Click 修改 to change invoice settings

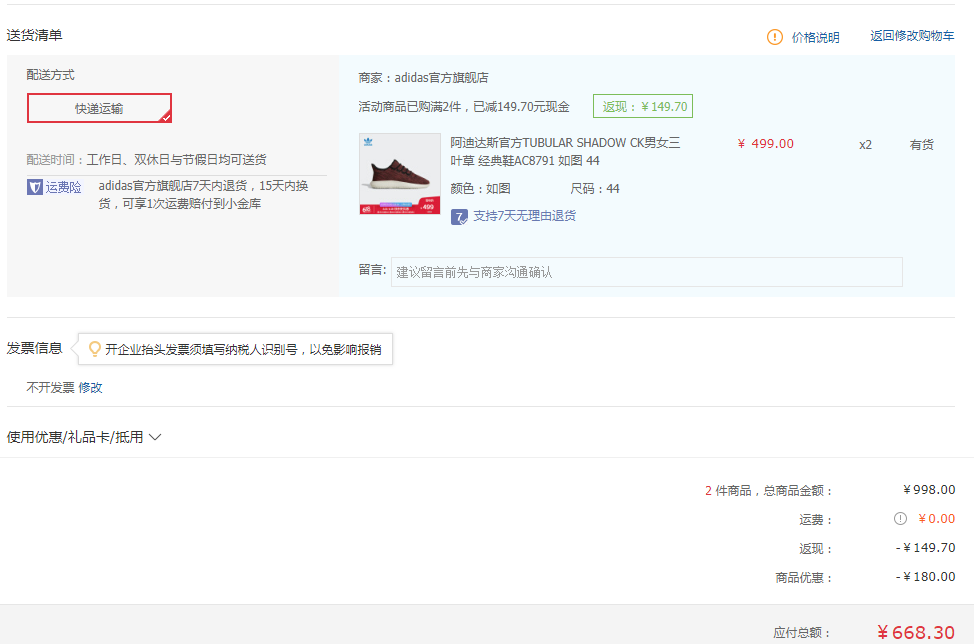[x=90, y=388]
